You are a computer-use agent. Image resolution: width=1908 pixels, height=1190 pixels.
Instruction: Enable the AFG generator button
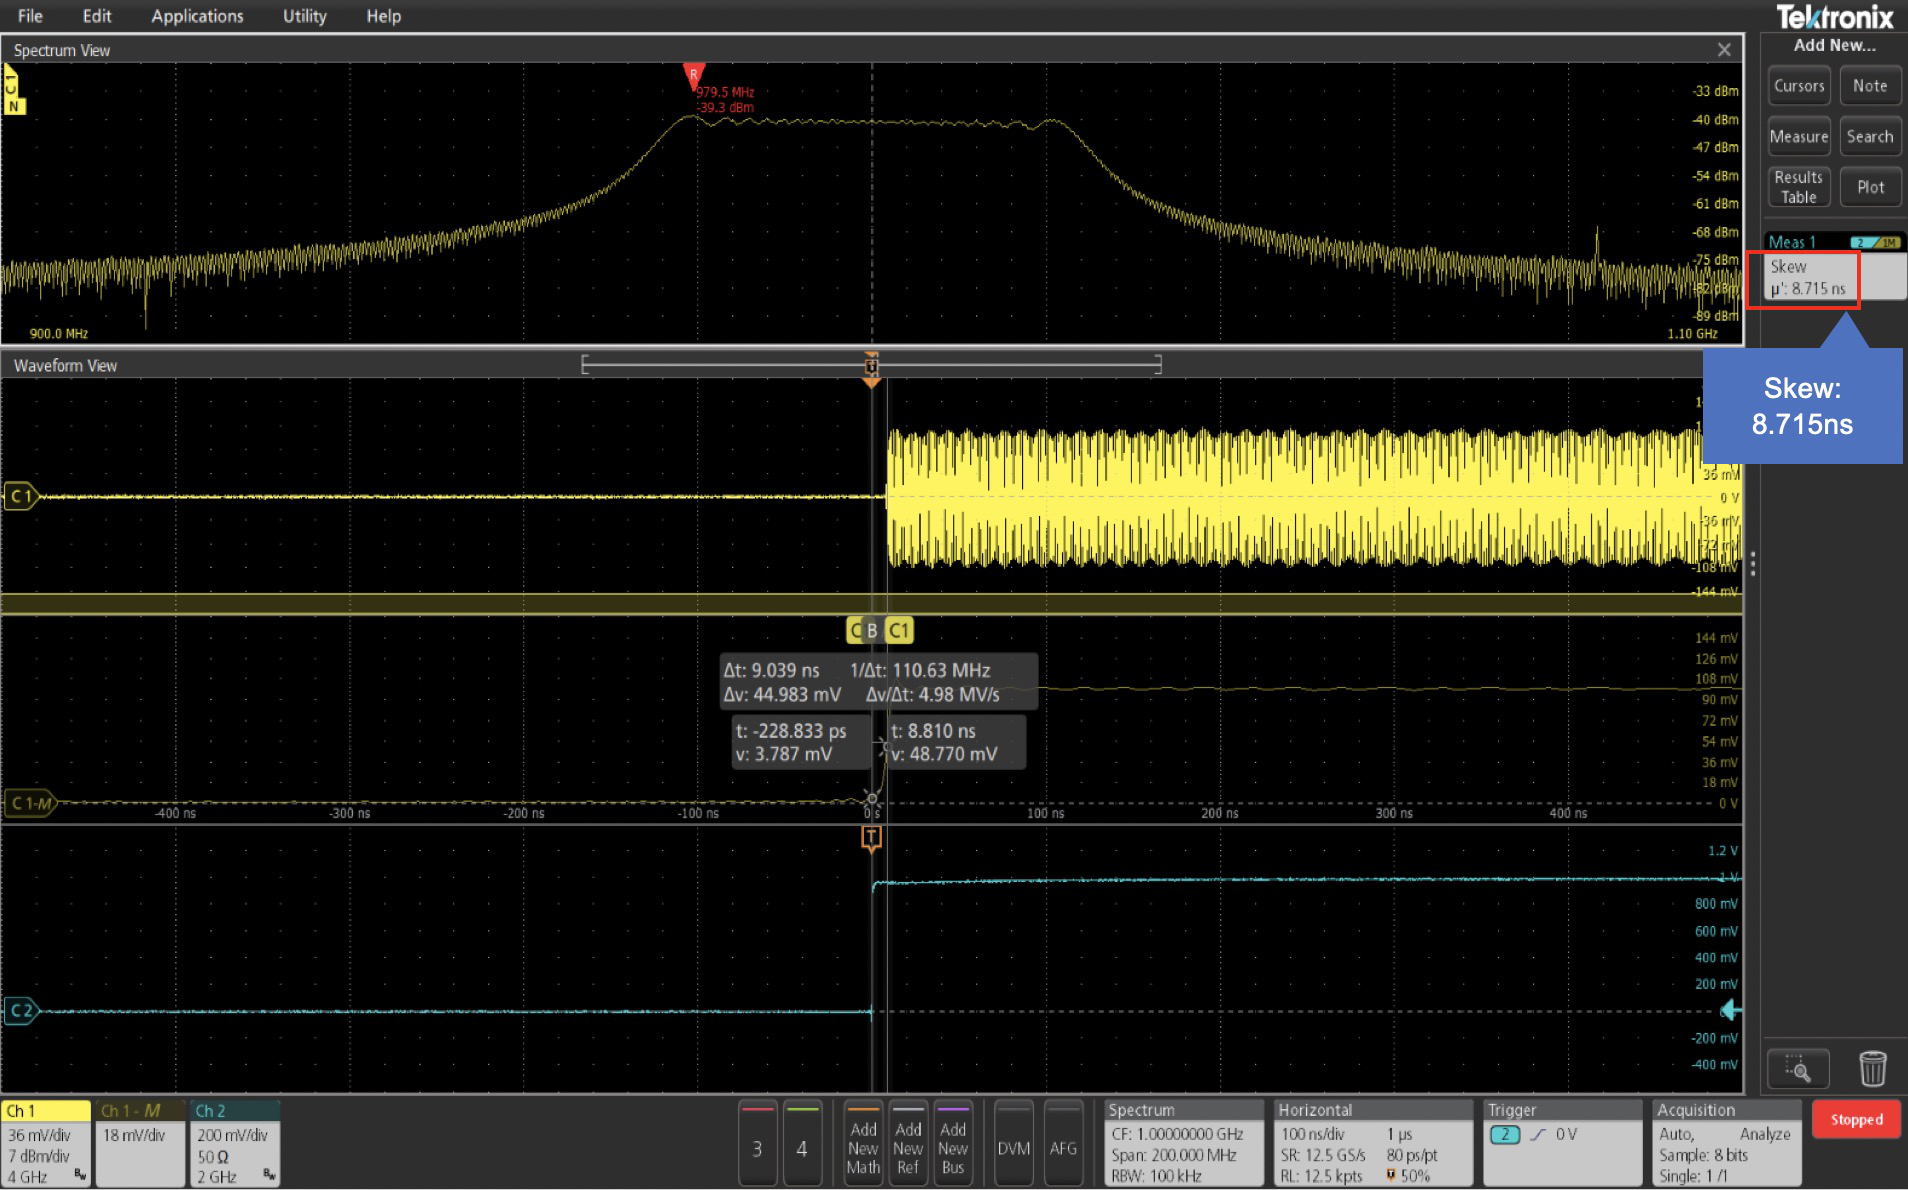point(1063,1145)
